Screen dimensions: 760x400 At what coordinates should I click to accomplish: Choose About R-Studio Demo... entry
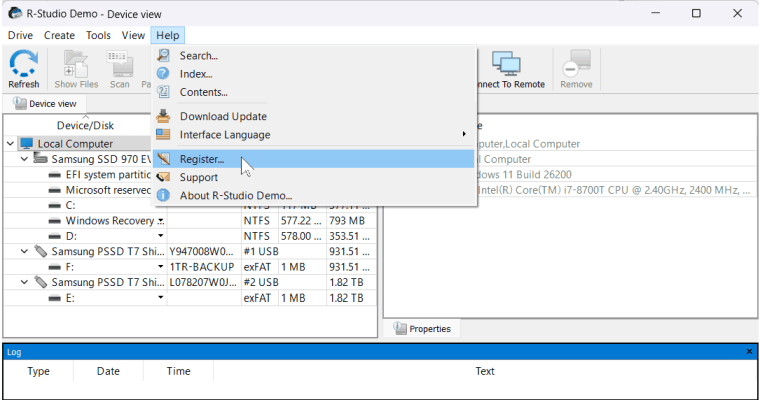click(313, 195)
